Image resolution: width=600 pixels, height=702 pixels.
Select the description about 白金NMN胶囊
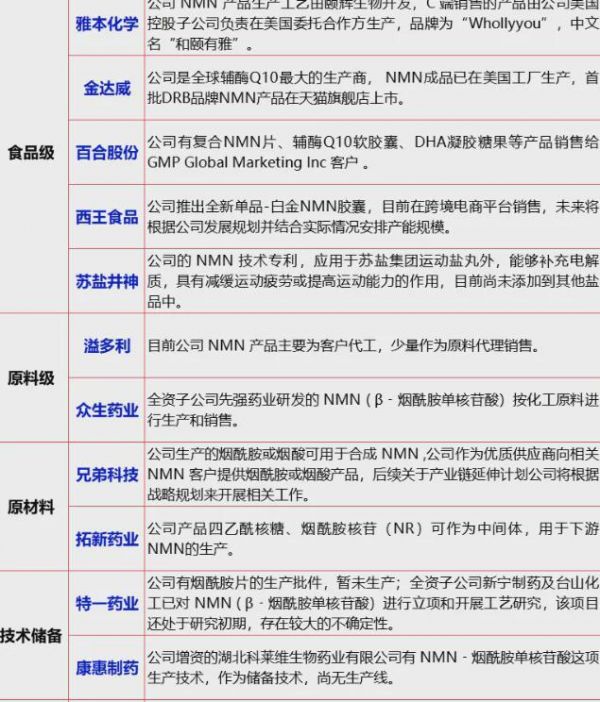tap(373, 217)
